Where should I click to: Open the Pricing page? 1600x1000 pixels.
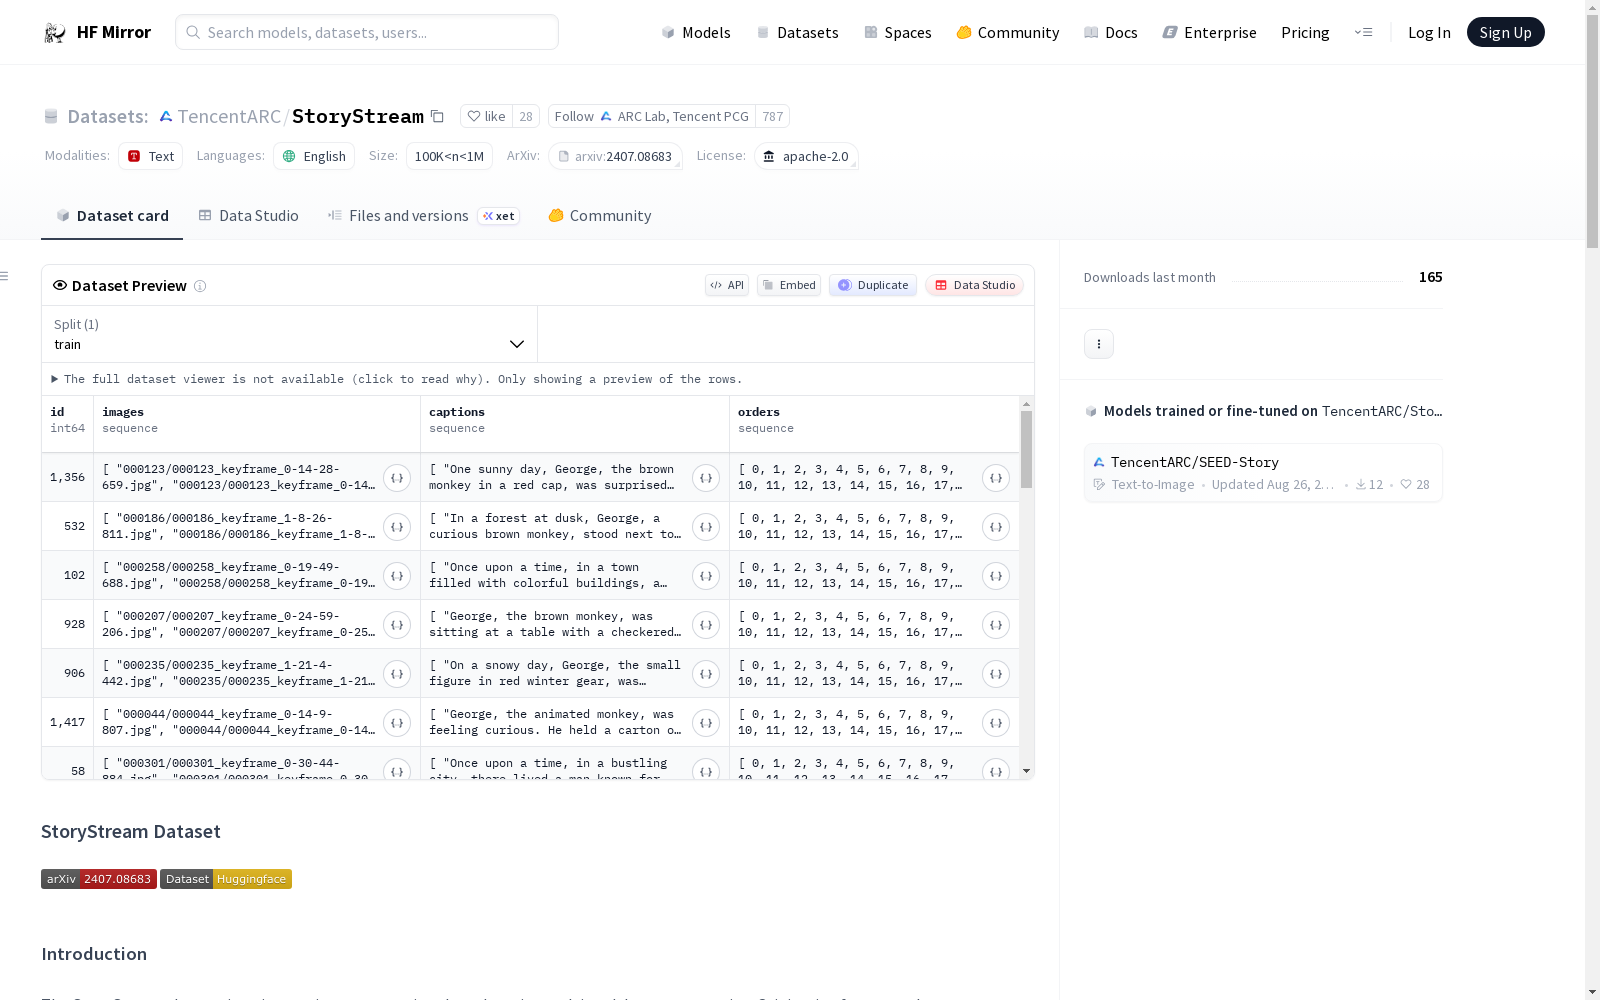pyautogui.click(x=1305, y=32)
